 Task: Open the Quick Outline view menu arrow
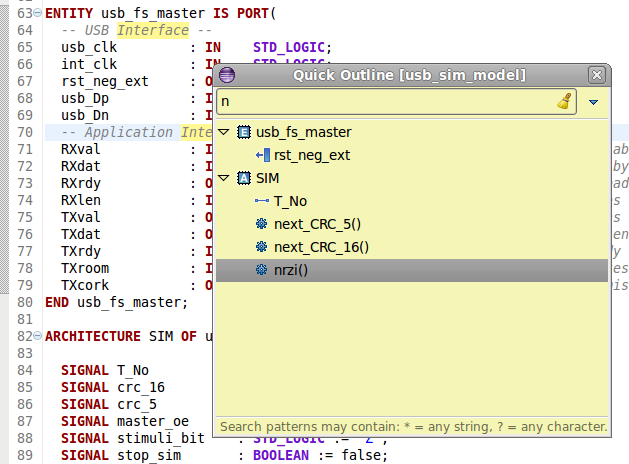click(x=594, y=101)
